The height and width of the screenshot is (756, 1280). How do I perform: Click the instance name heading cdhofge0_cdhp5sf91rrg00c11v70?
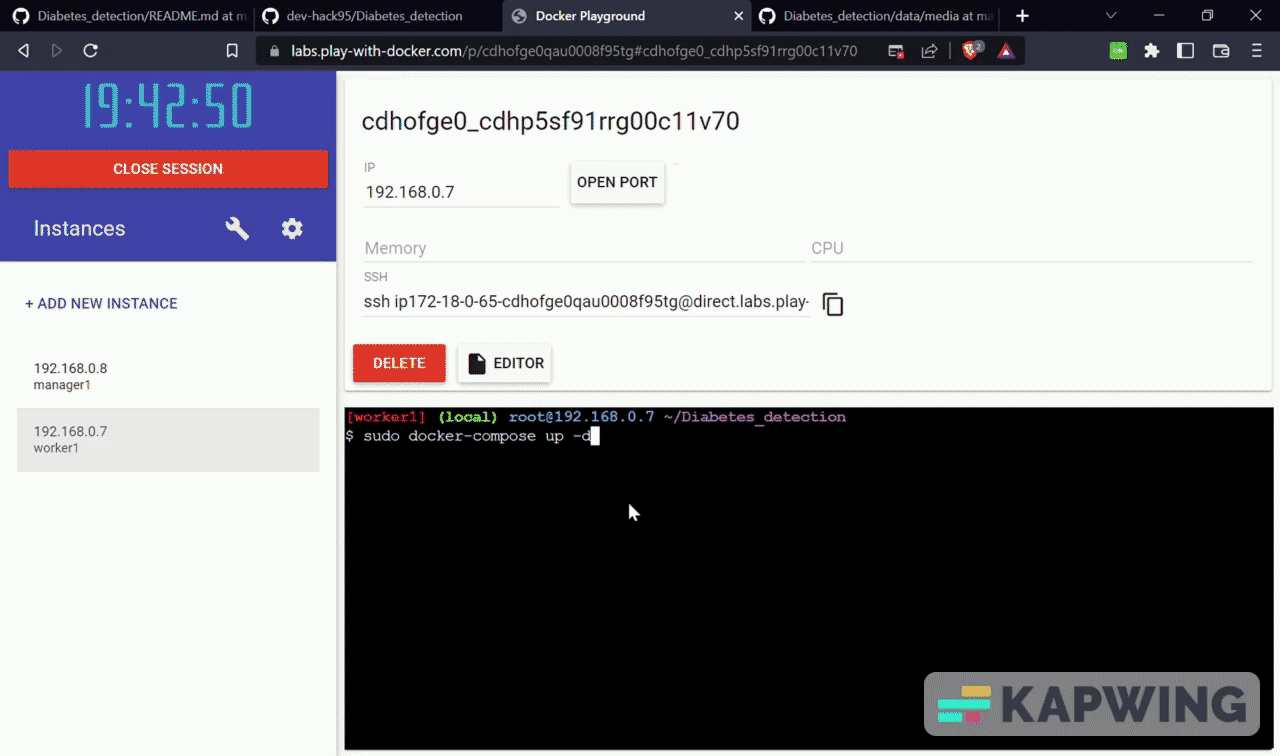tap(550, 122)
